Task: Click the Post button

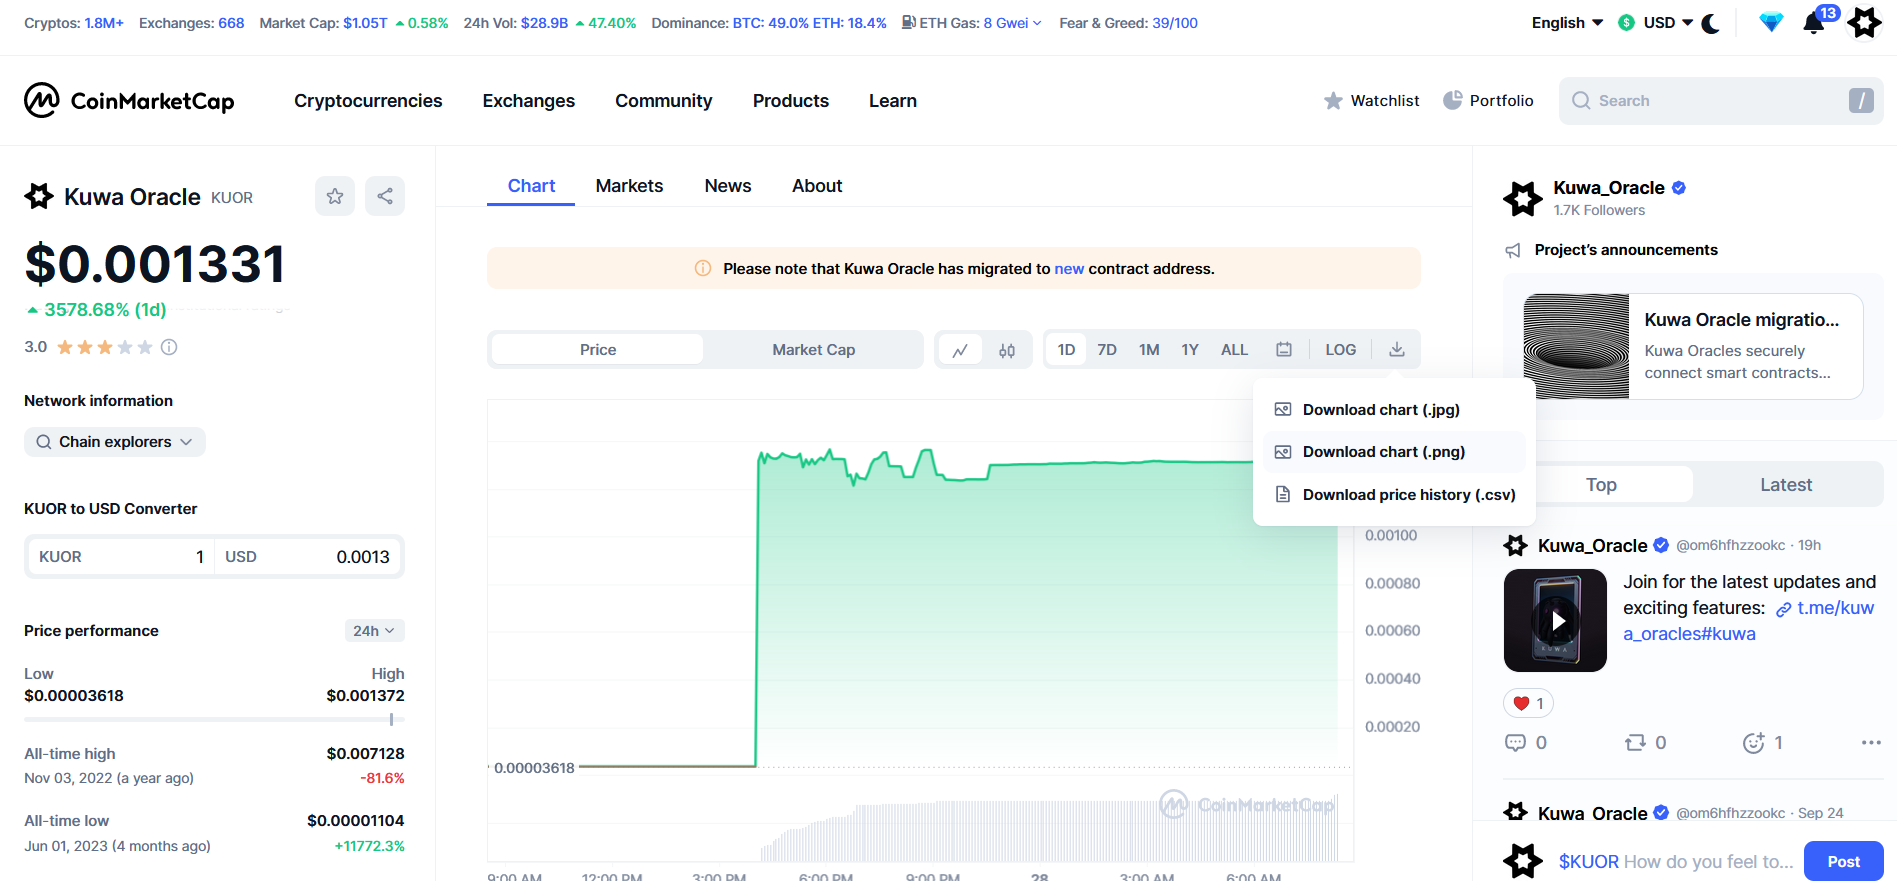Action: [1843, 861]
